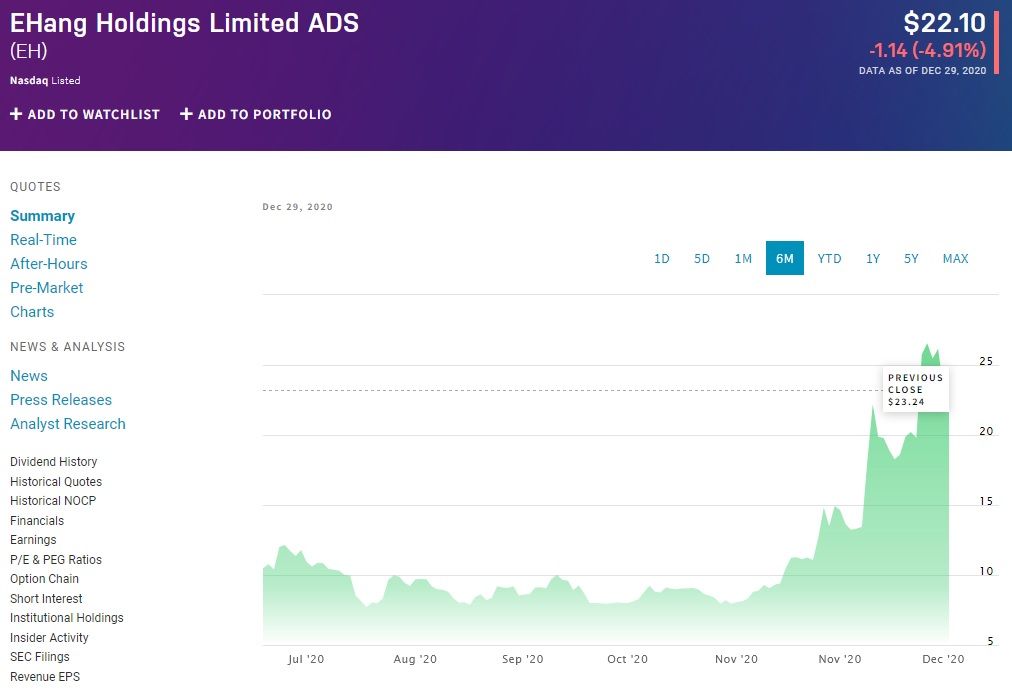The height and width of the screenshot is (692, 1012).
Task: View Analyst Research link
Action: pyautogui.click(x=68, y=424)
